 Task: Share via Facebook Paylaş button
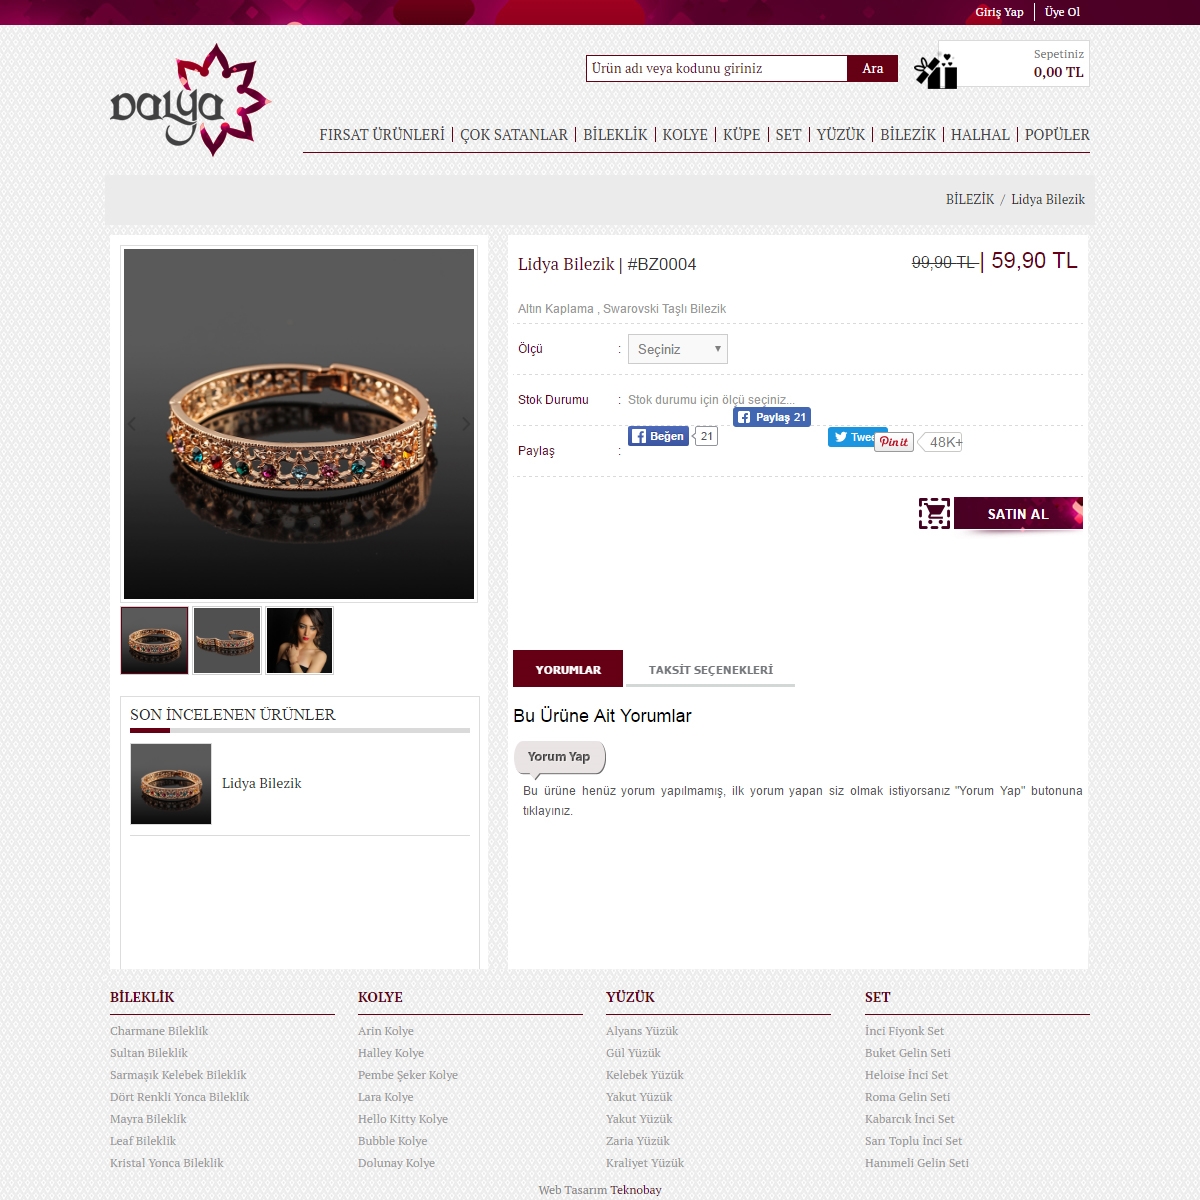(771, 417)
